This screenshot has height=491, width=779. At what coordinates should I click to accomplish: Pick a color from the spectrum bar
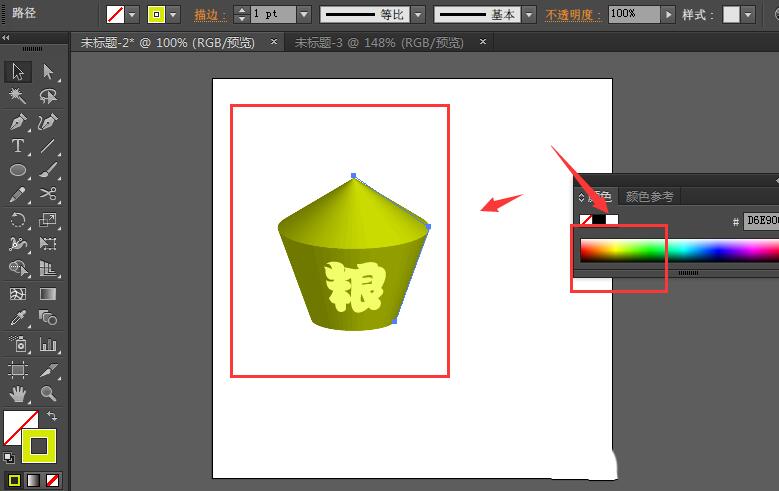click(x=680, y=250)
